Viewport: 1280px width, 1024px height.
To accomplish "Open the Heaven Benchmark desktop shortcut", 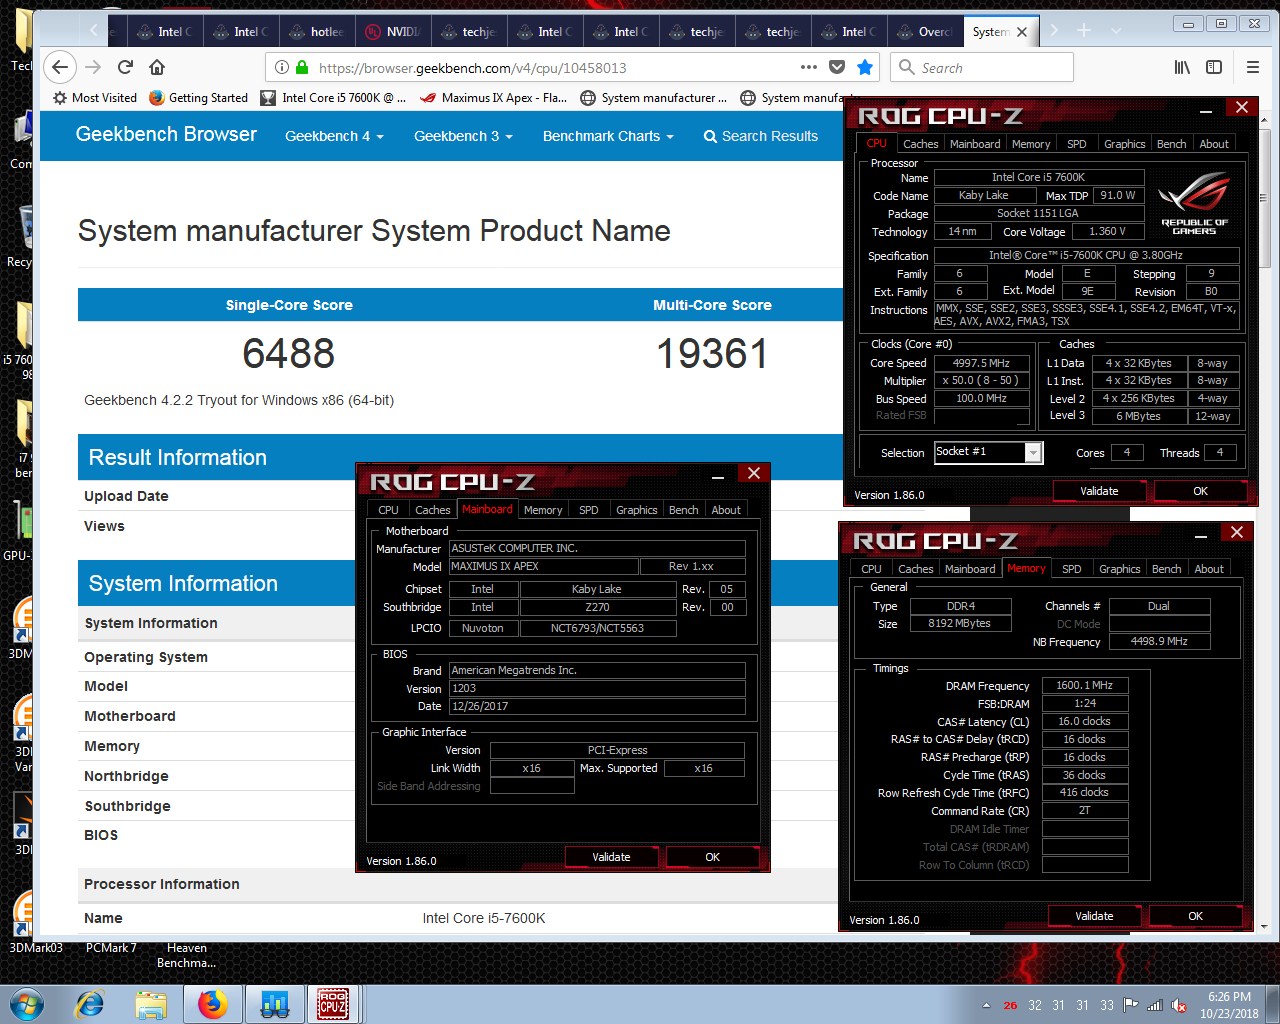I will click(x=186, y=955).
